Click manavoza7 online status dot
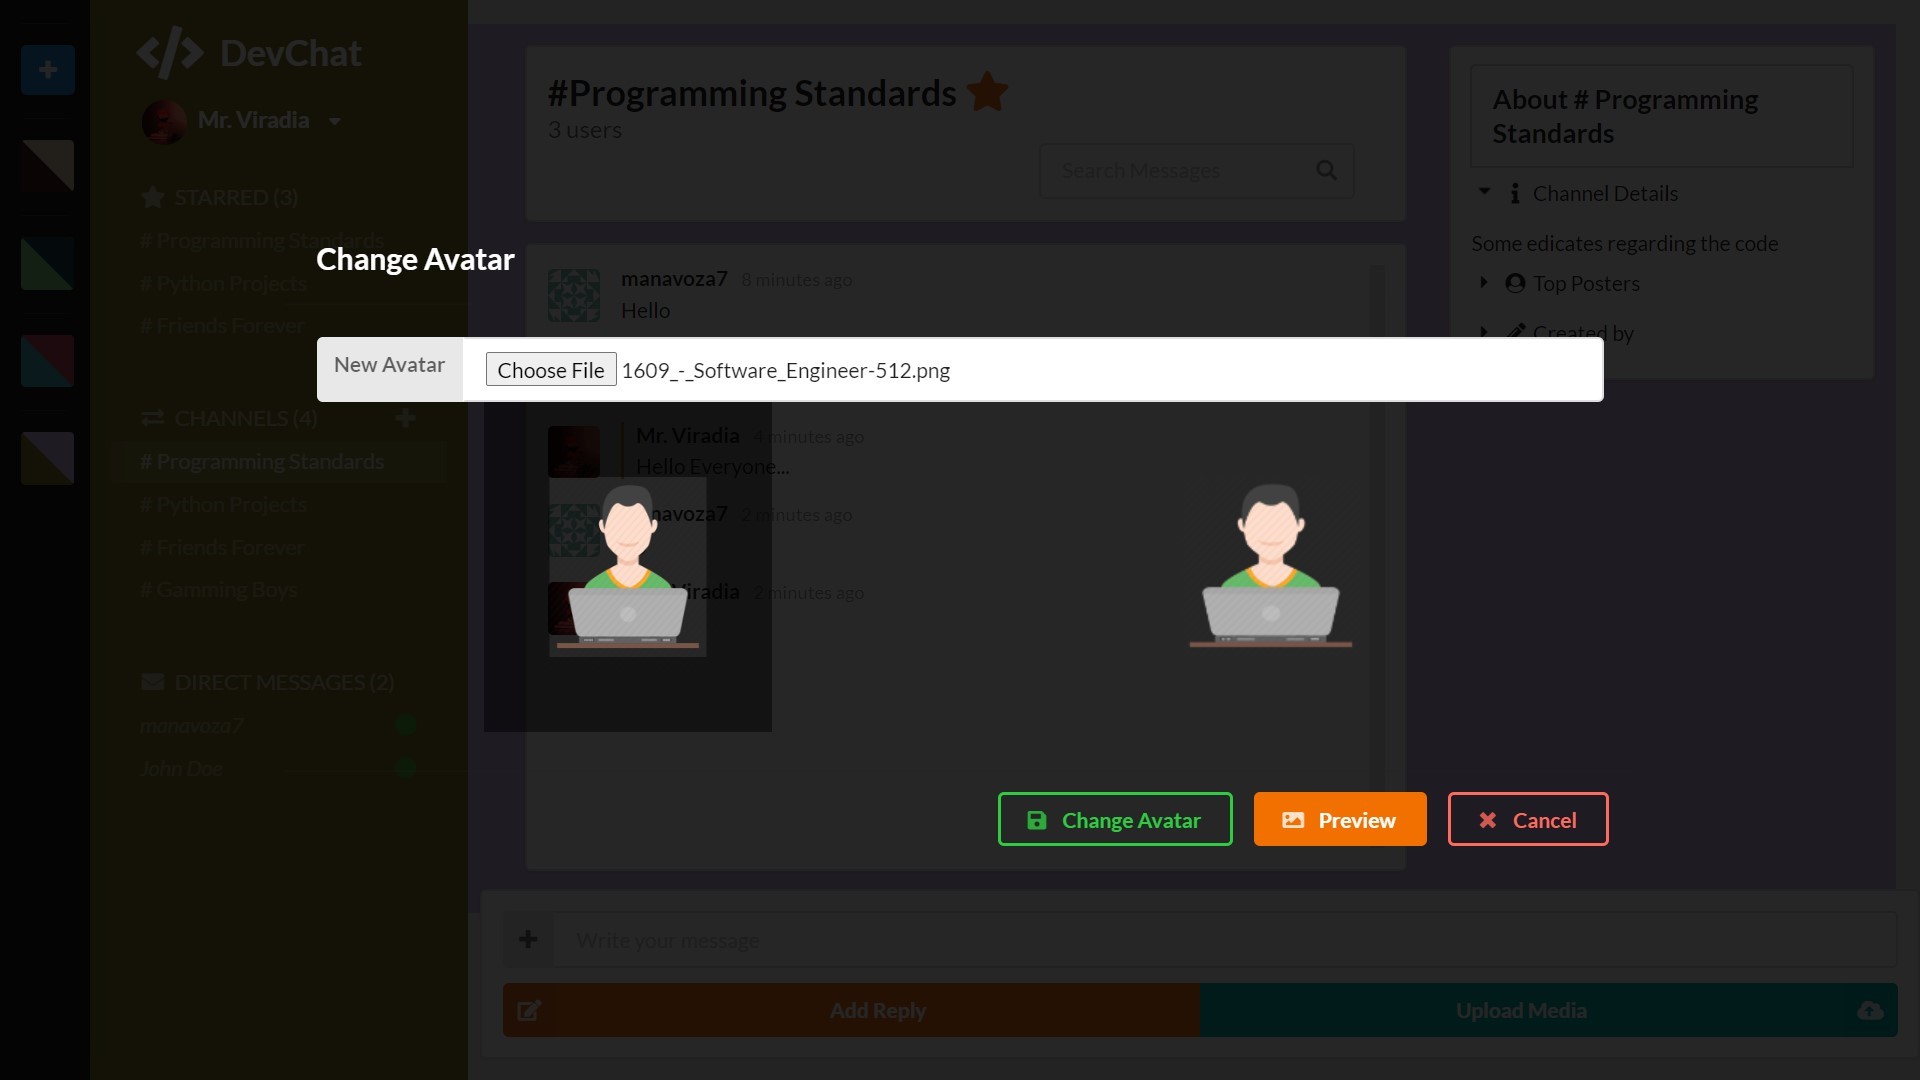Viewport: 1920px width, 1080px height. pos(405,726)
